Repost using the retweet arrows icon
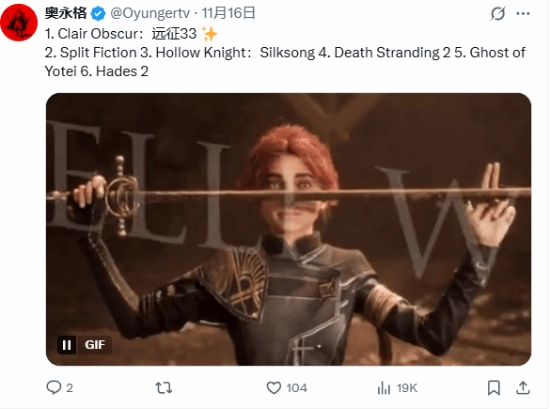 point(163,388)
